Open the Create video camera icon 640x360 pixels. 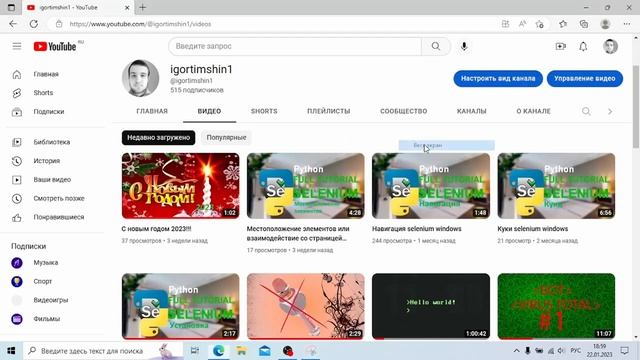[561, 46]
